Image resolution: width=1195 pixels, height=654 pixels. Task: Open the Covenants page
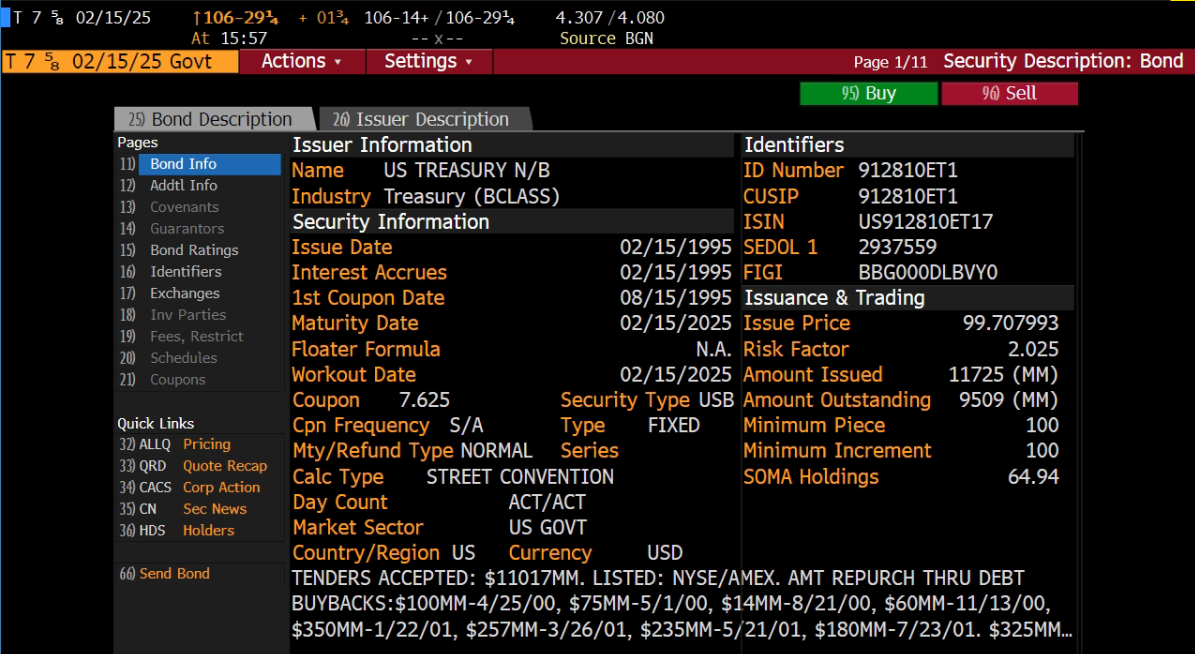[x=184, y=207]
